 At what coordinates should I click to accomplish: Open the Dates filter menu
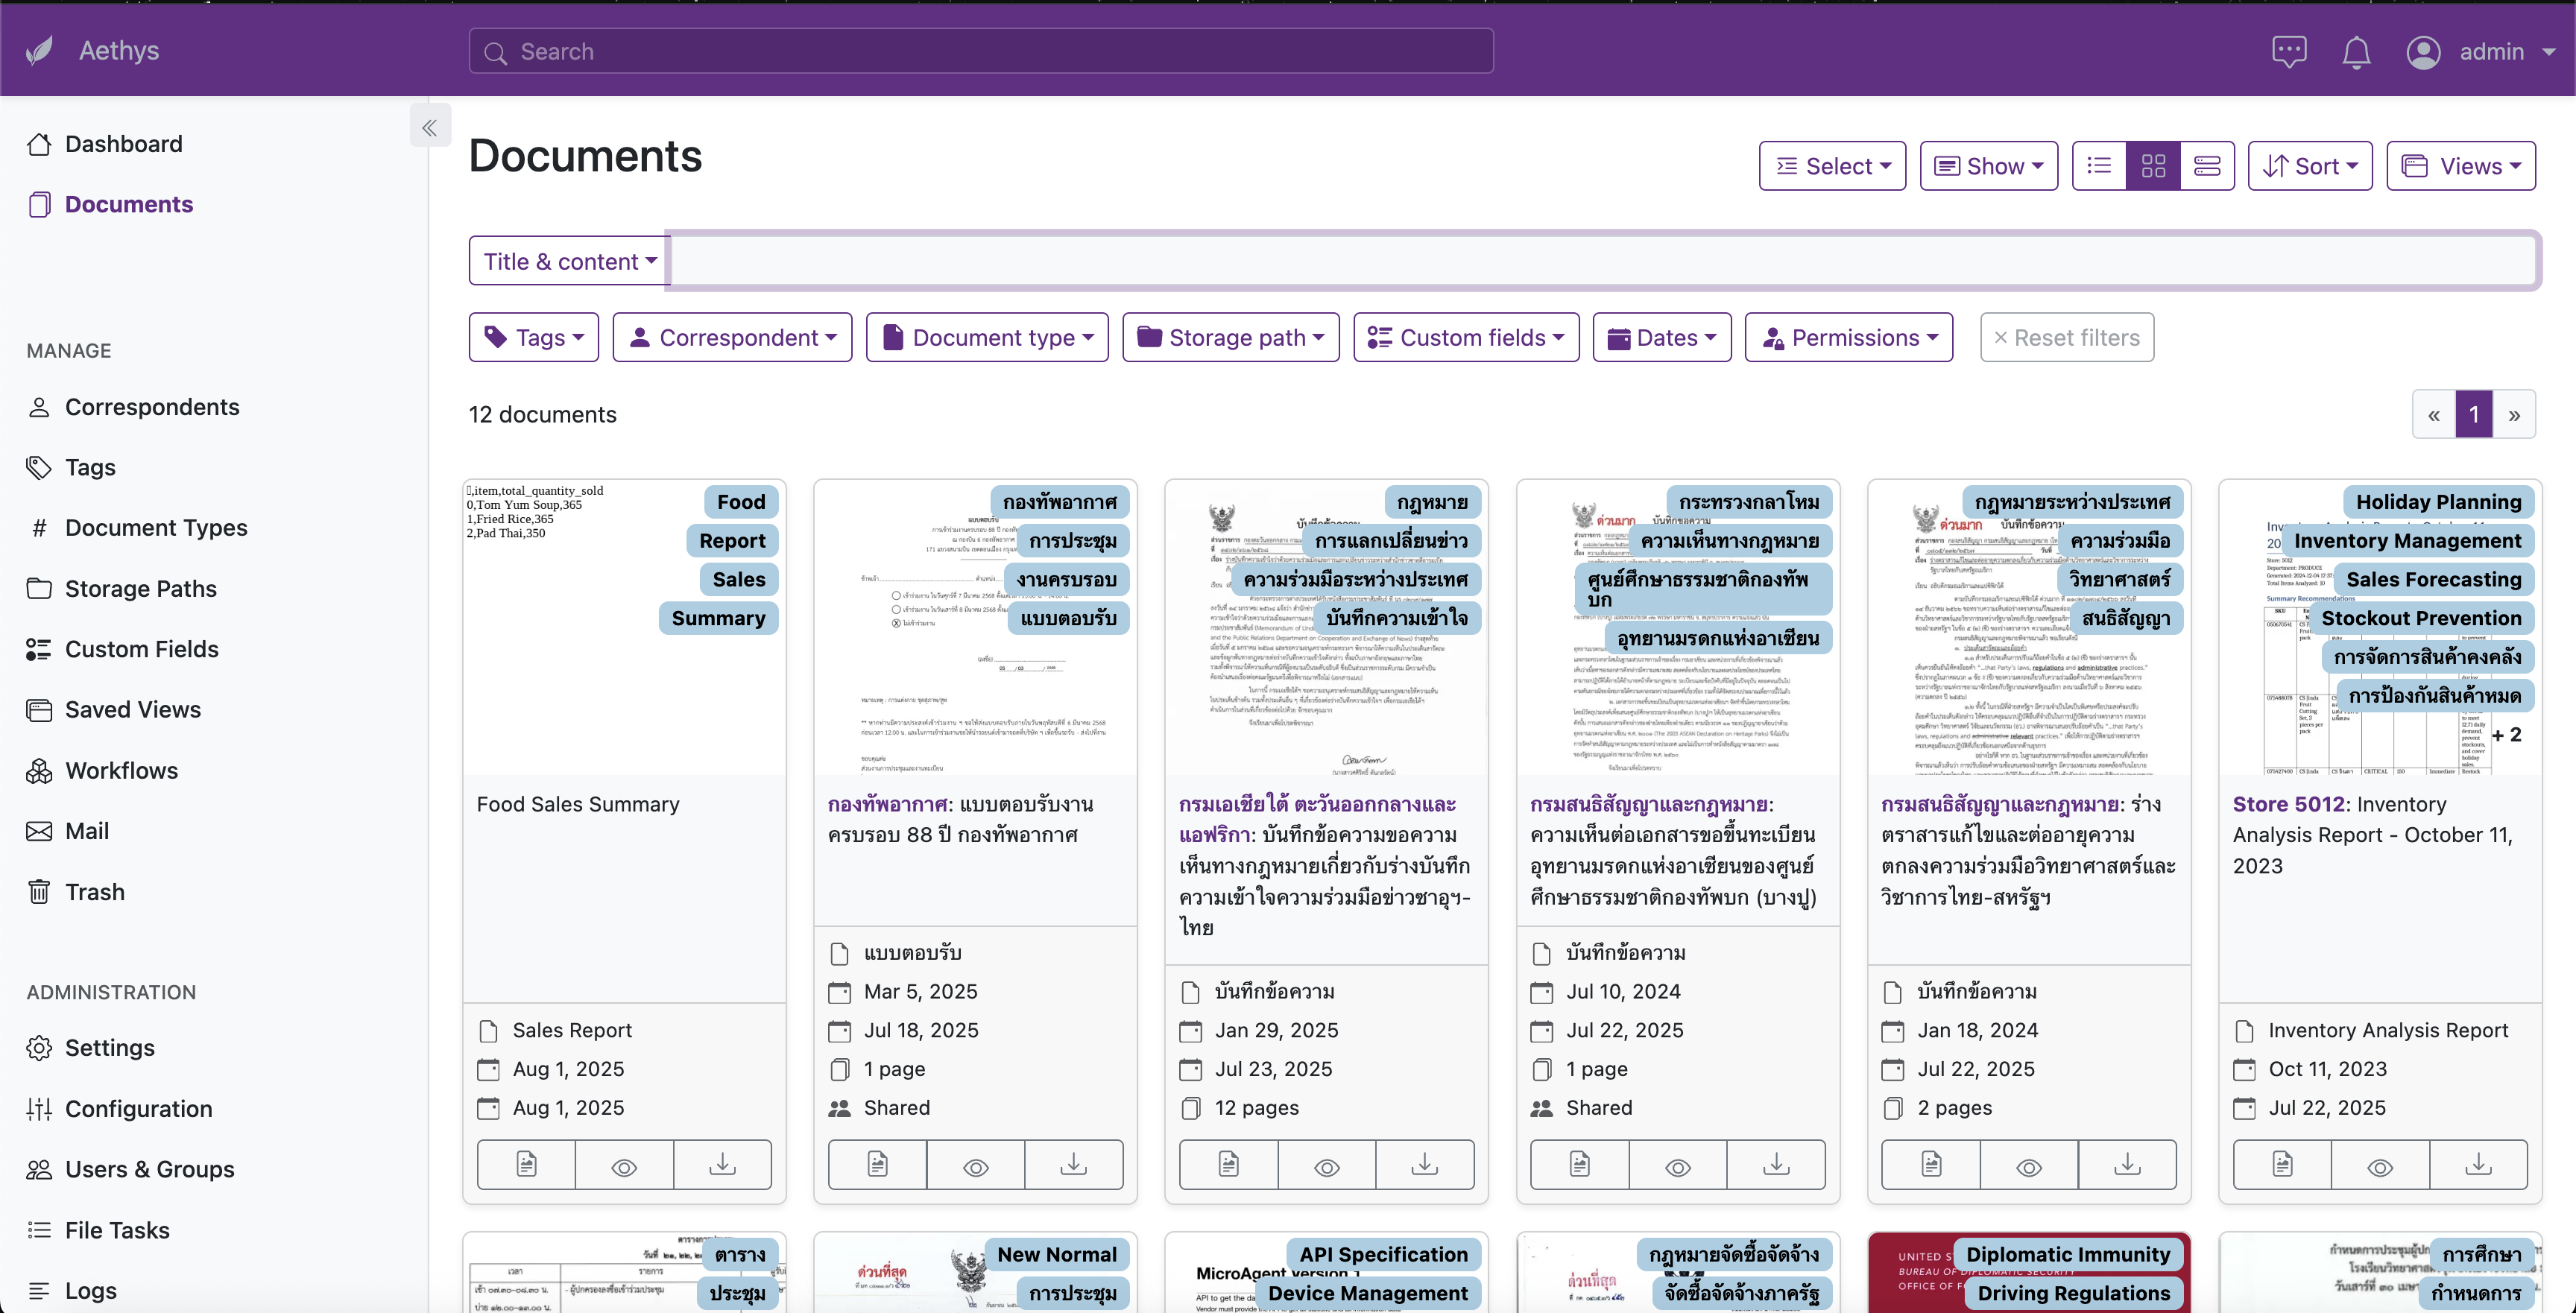point(1662,337)
